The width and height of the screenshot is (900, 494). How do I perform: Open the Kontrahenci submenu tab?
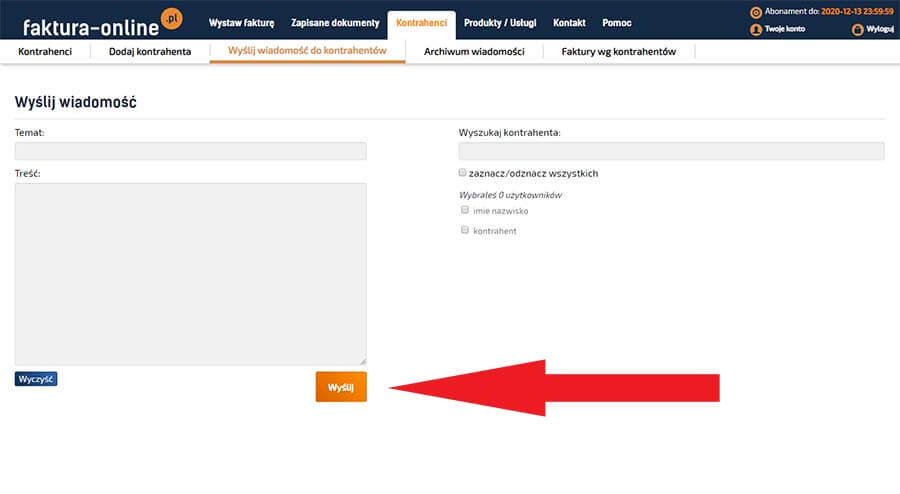tap(45, 52)
